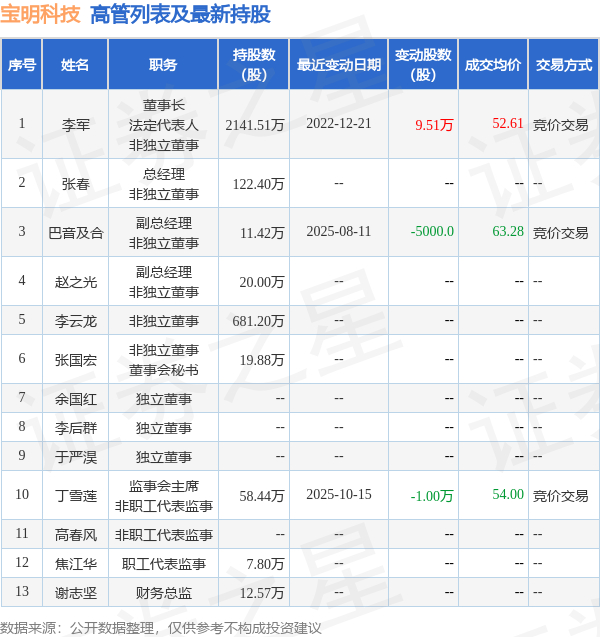This screenshot has width=600, height=637.
Task: Click the name 张国宏
Action: [76, 360]
